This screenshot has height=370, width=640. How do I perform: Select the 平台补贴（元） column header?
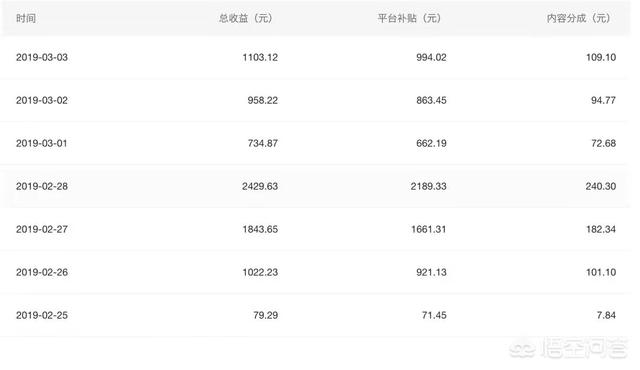click(x=409, y=18)
